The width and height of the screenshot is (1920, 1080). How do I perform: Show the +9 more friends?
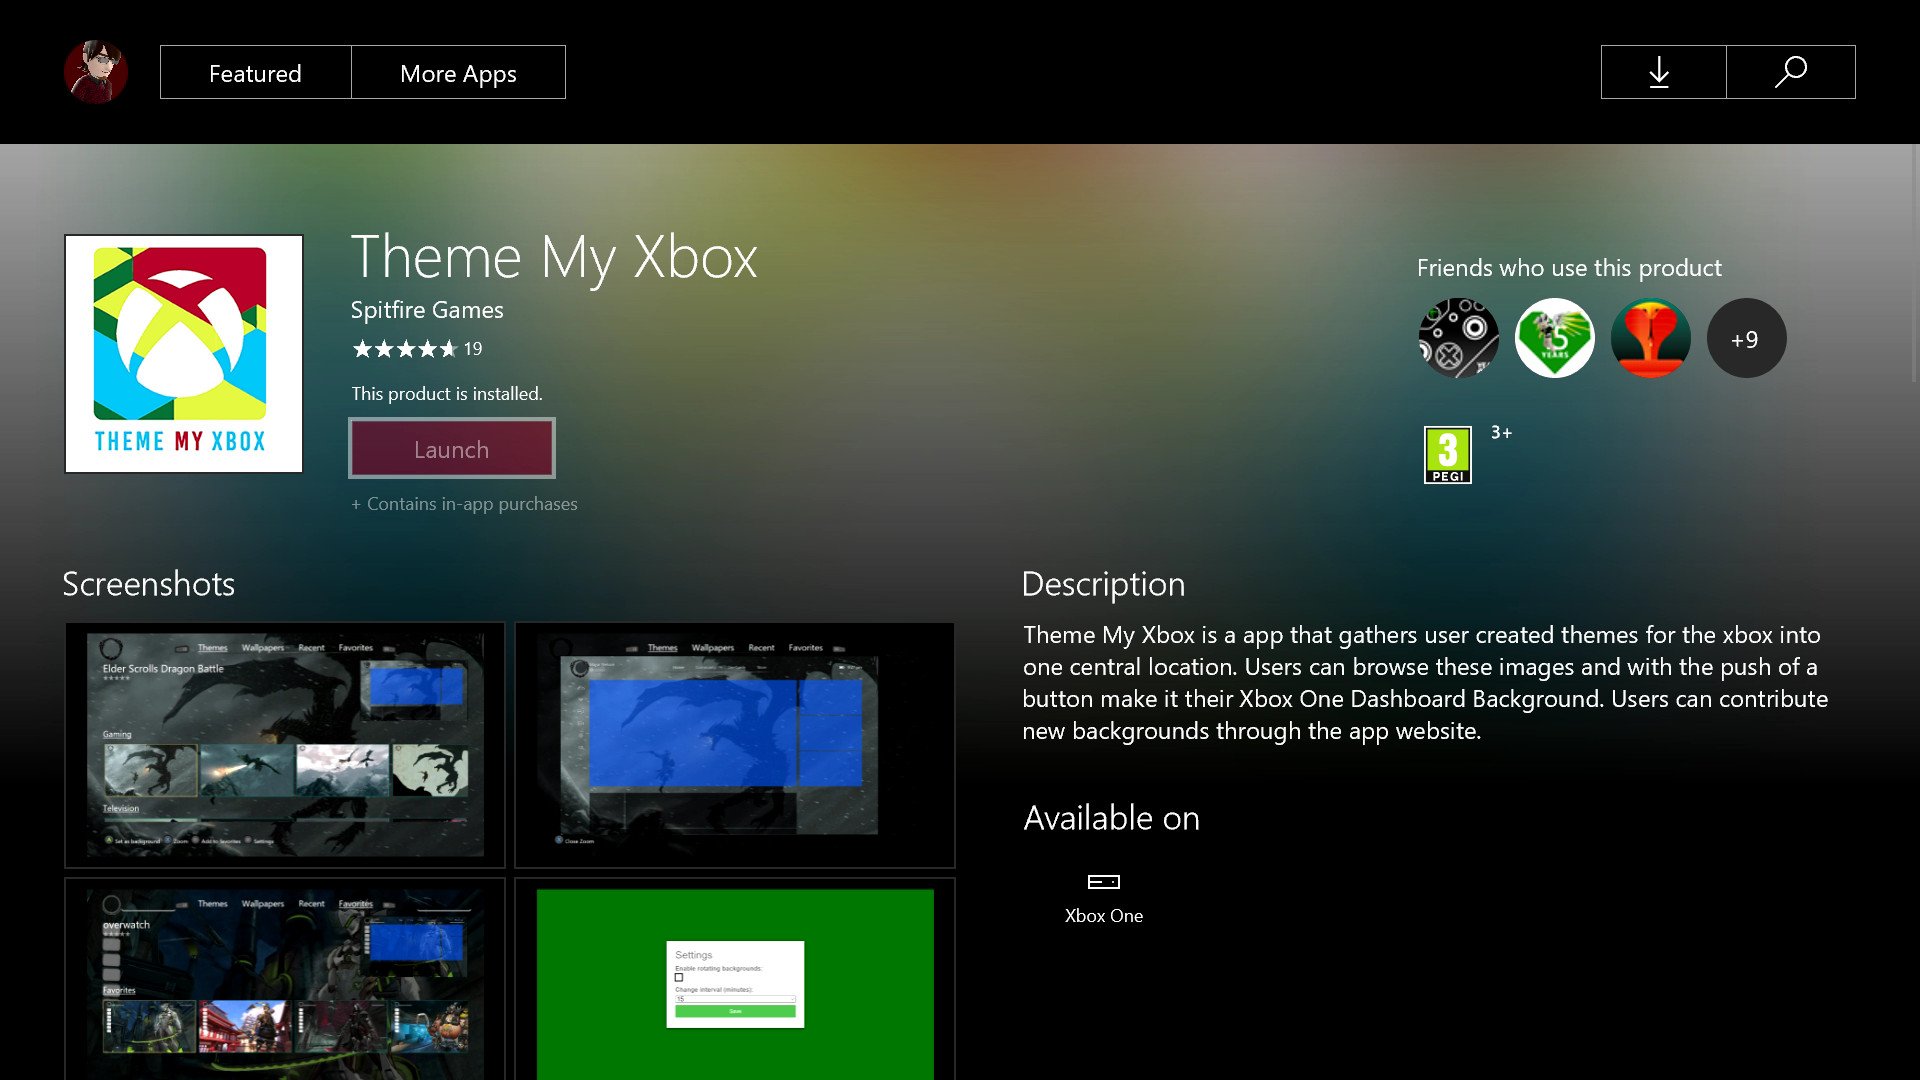point(1746,338)
